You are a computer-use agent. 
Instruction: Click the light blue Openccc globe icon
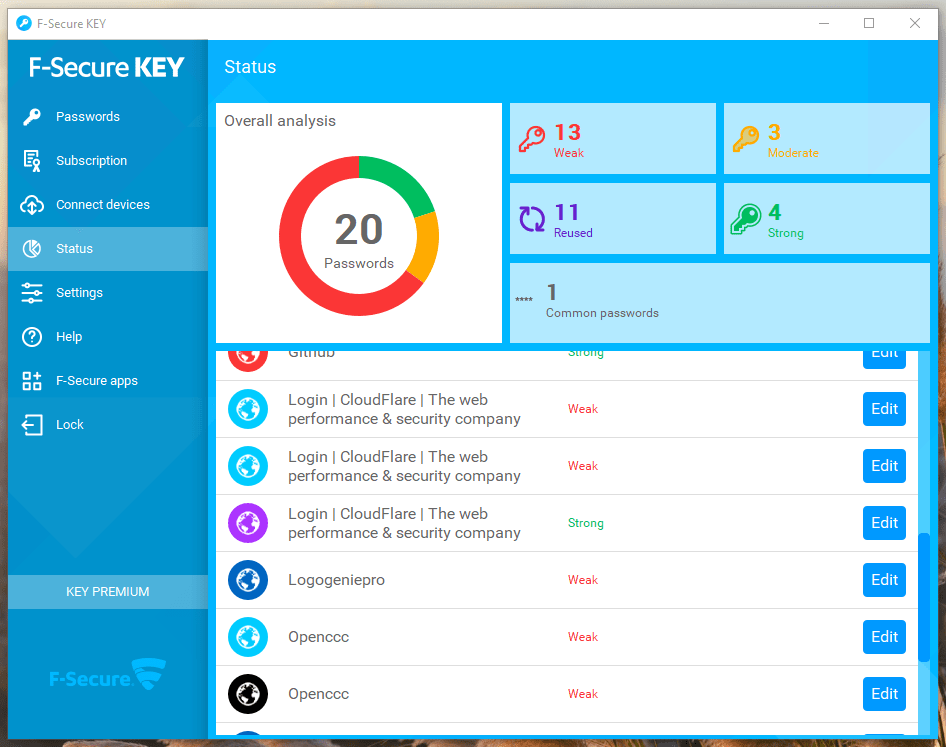[x=248, y=637]
